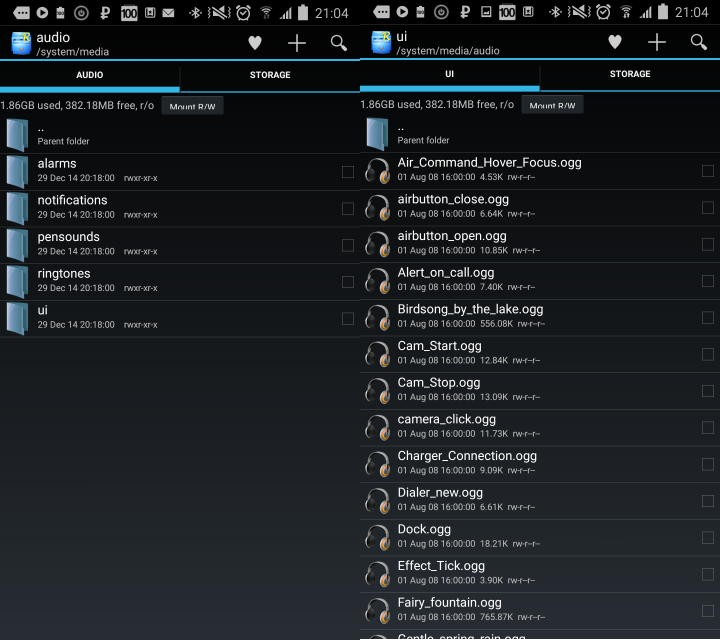The height and width of the screenshot is (640, 720).
Task: Tap headphone icon for Cam_Stop.ogg
Action: tap(378, 391)
